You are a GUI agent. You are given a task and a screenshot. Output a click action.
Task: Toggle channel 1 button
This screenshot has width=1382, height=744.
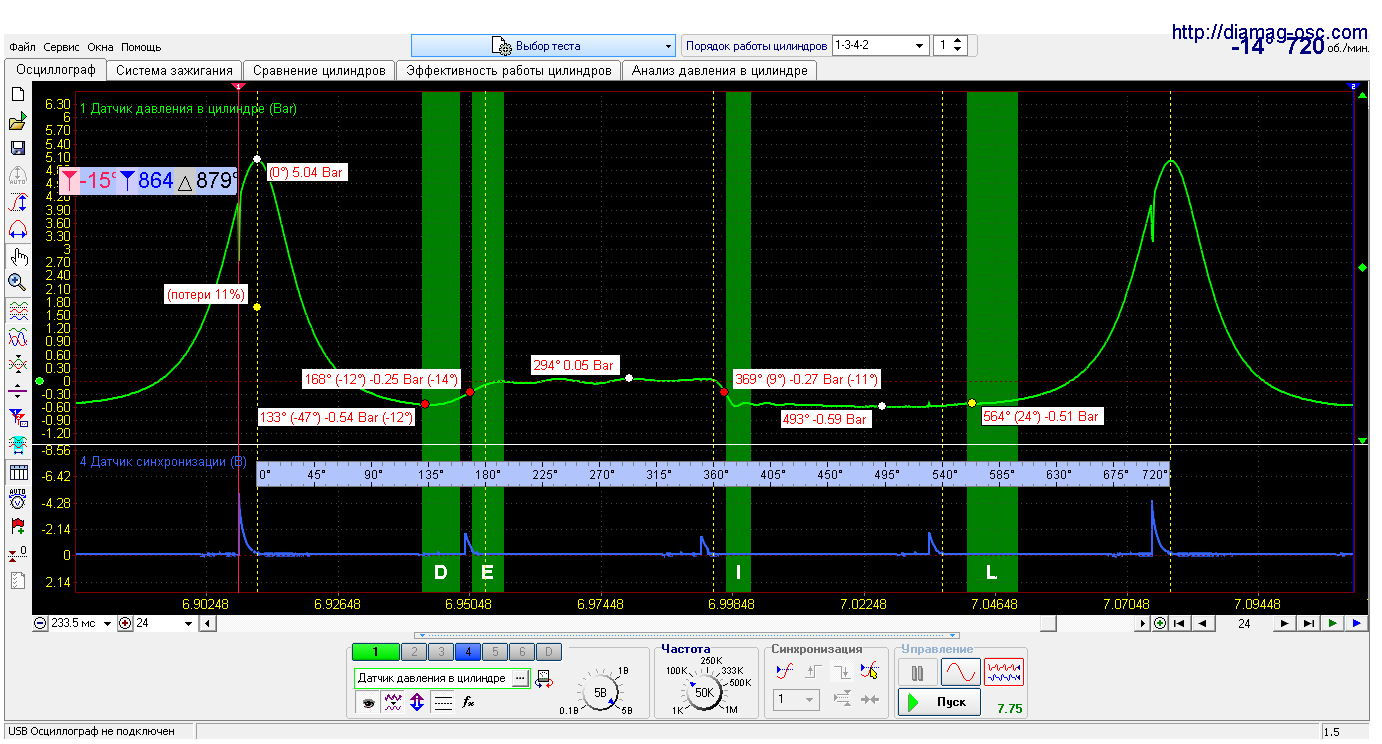[375, 652]
